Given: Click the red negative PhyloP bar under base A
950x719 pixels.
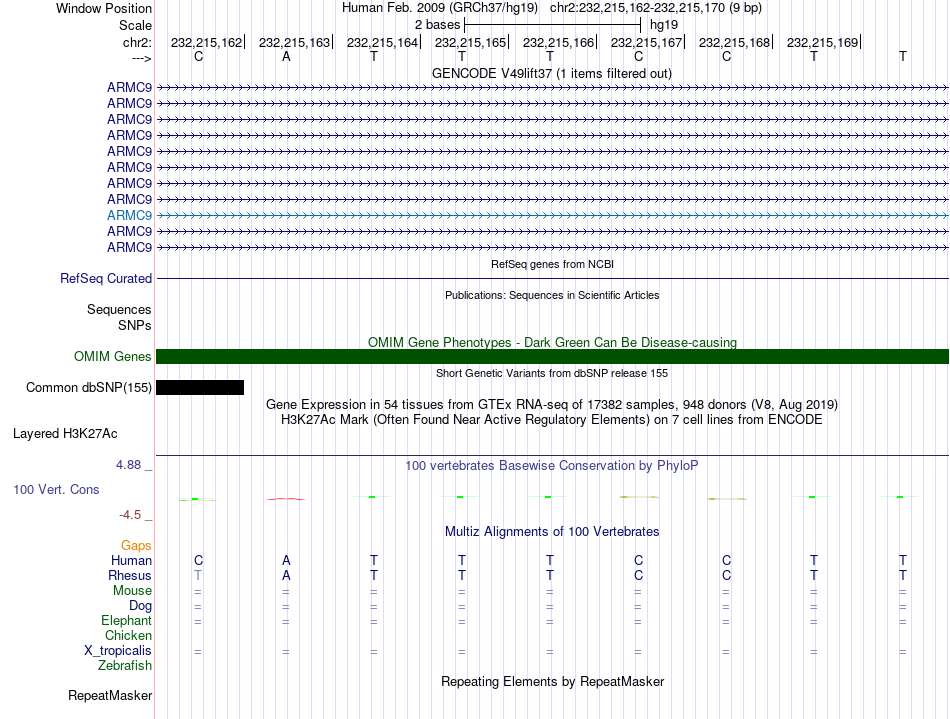Looking at the screenshot, I should point(286,499).
